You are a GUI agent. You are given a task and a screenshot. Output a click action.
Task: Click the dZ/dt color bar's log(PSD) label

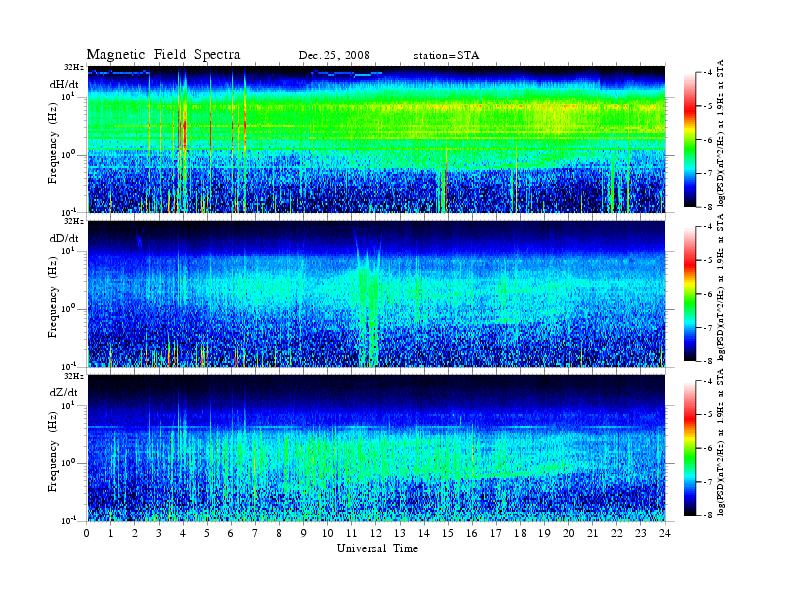coord(720,442)
